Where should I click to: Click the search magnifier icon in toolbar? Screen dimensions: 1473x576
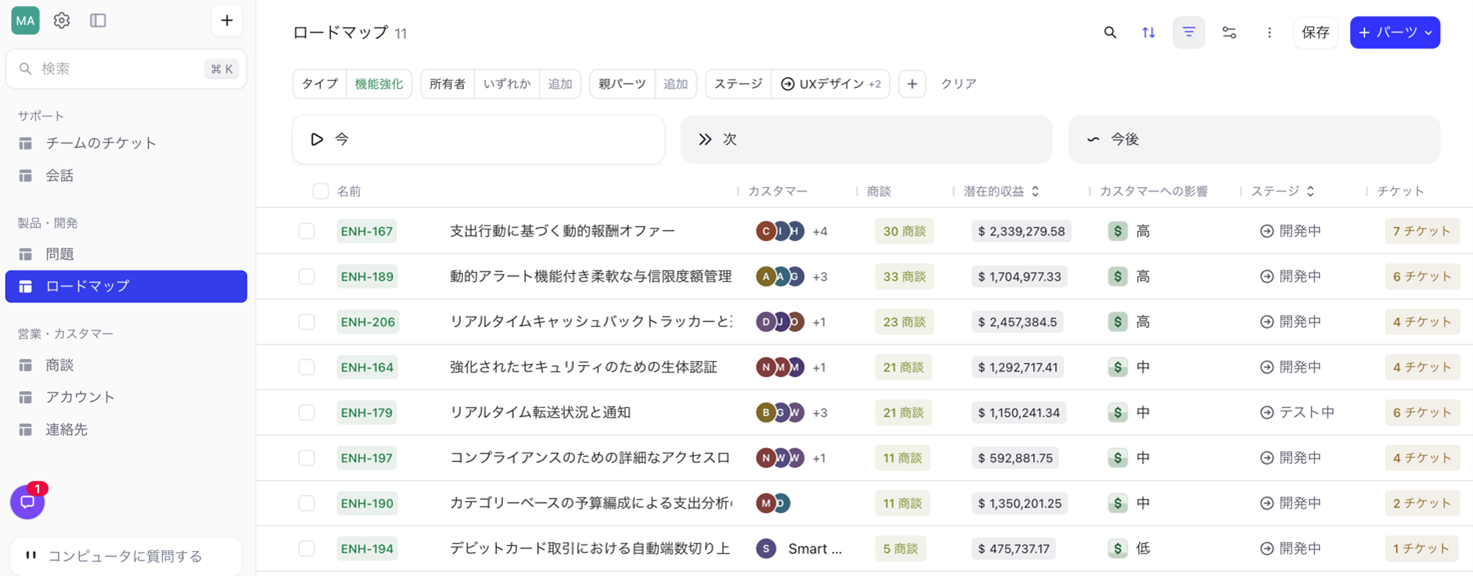tap(1110, 33)
